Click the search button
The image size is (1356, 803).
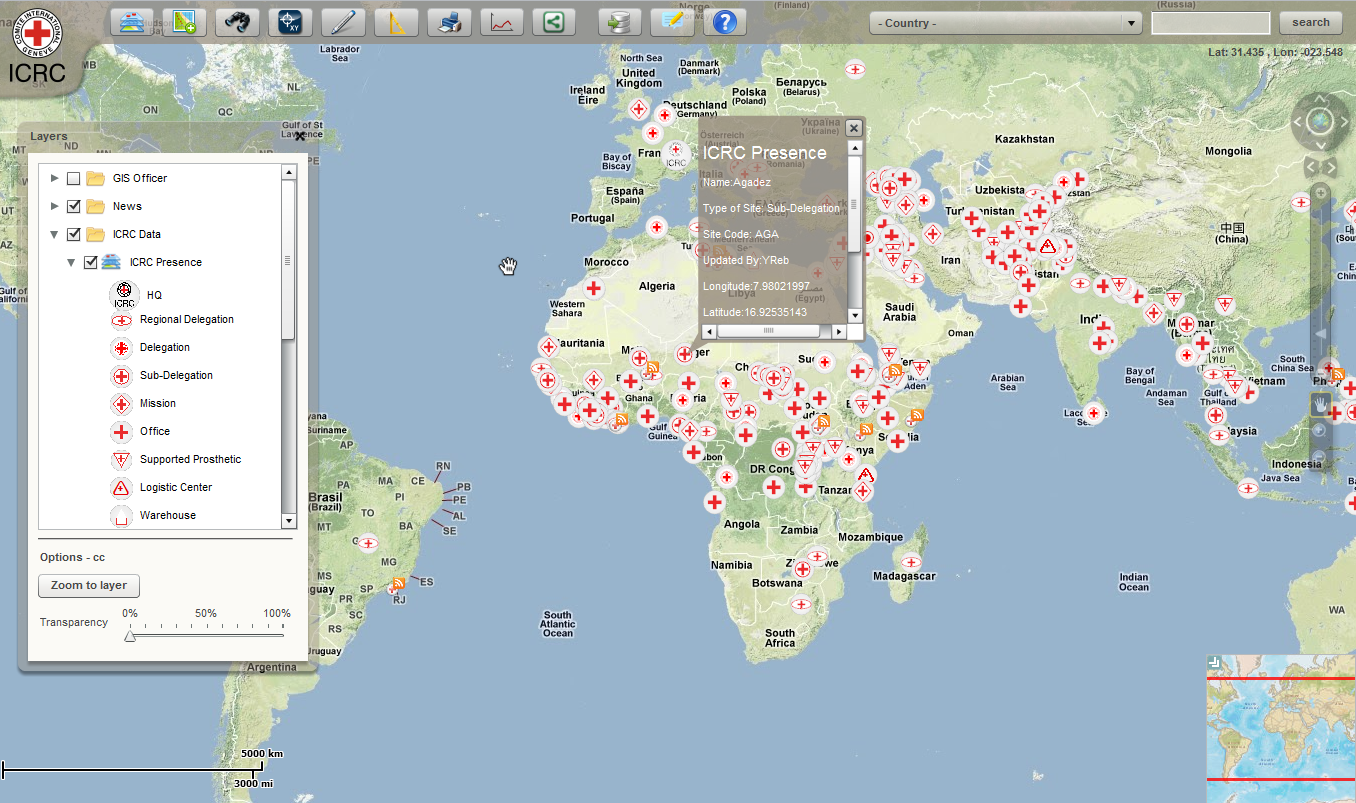[1311, 22]
